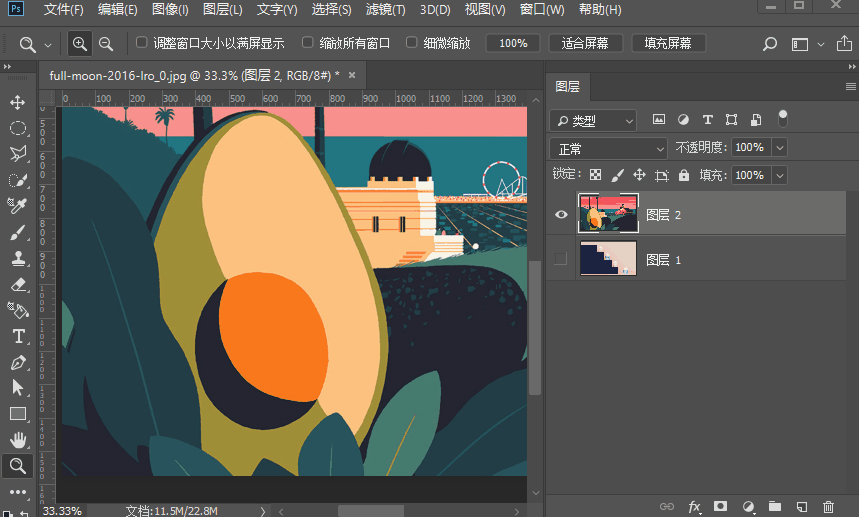This screenshot has height=517, width=859.
Task: Toggle lock image pixels brush icon
Action: 617,175
